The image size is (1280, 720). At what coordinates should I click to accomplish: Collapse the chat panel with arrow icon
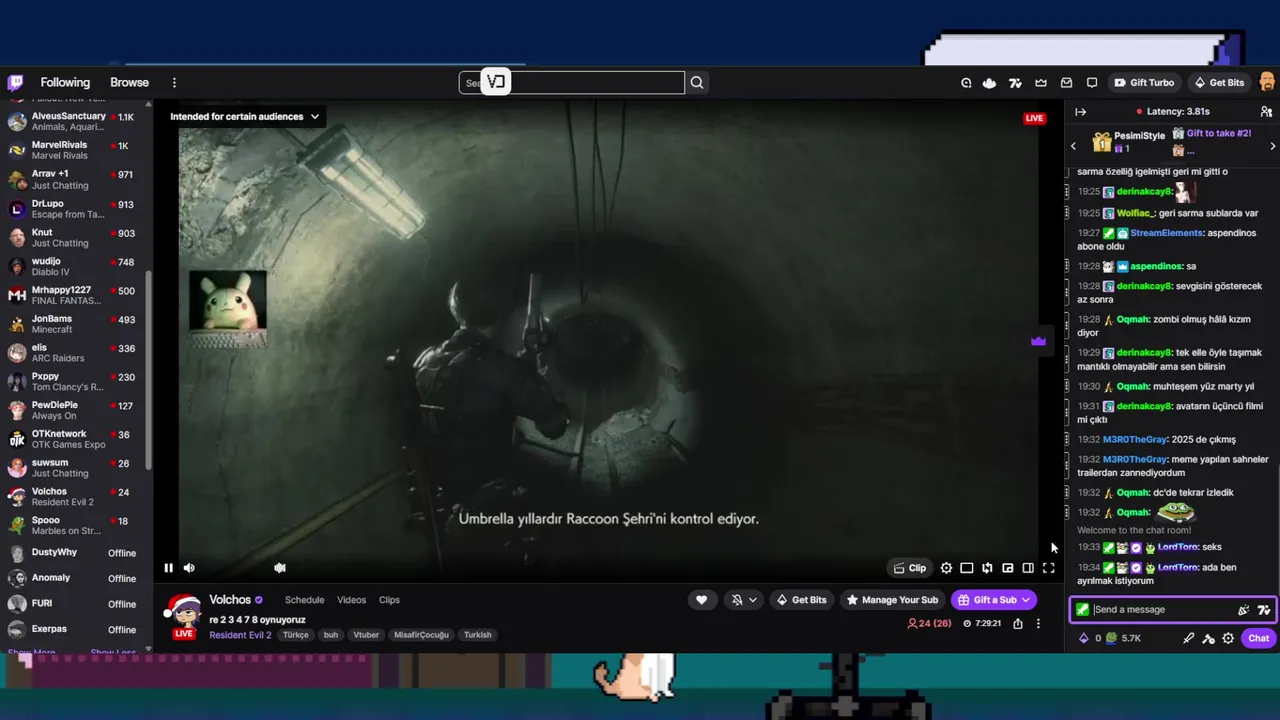(x=1080, y=112)
